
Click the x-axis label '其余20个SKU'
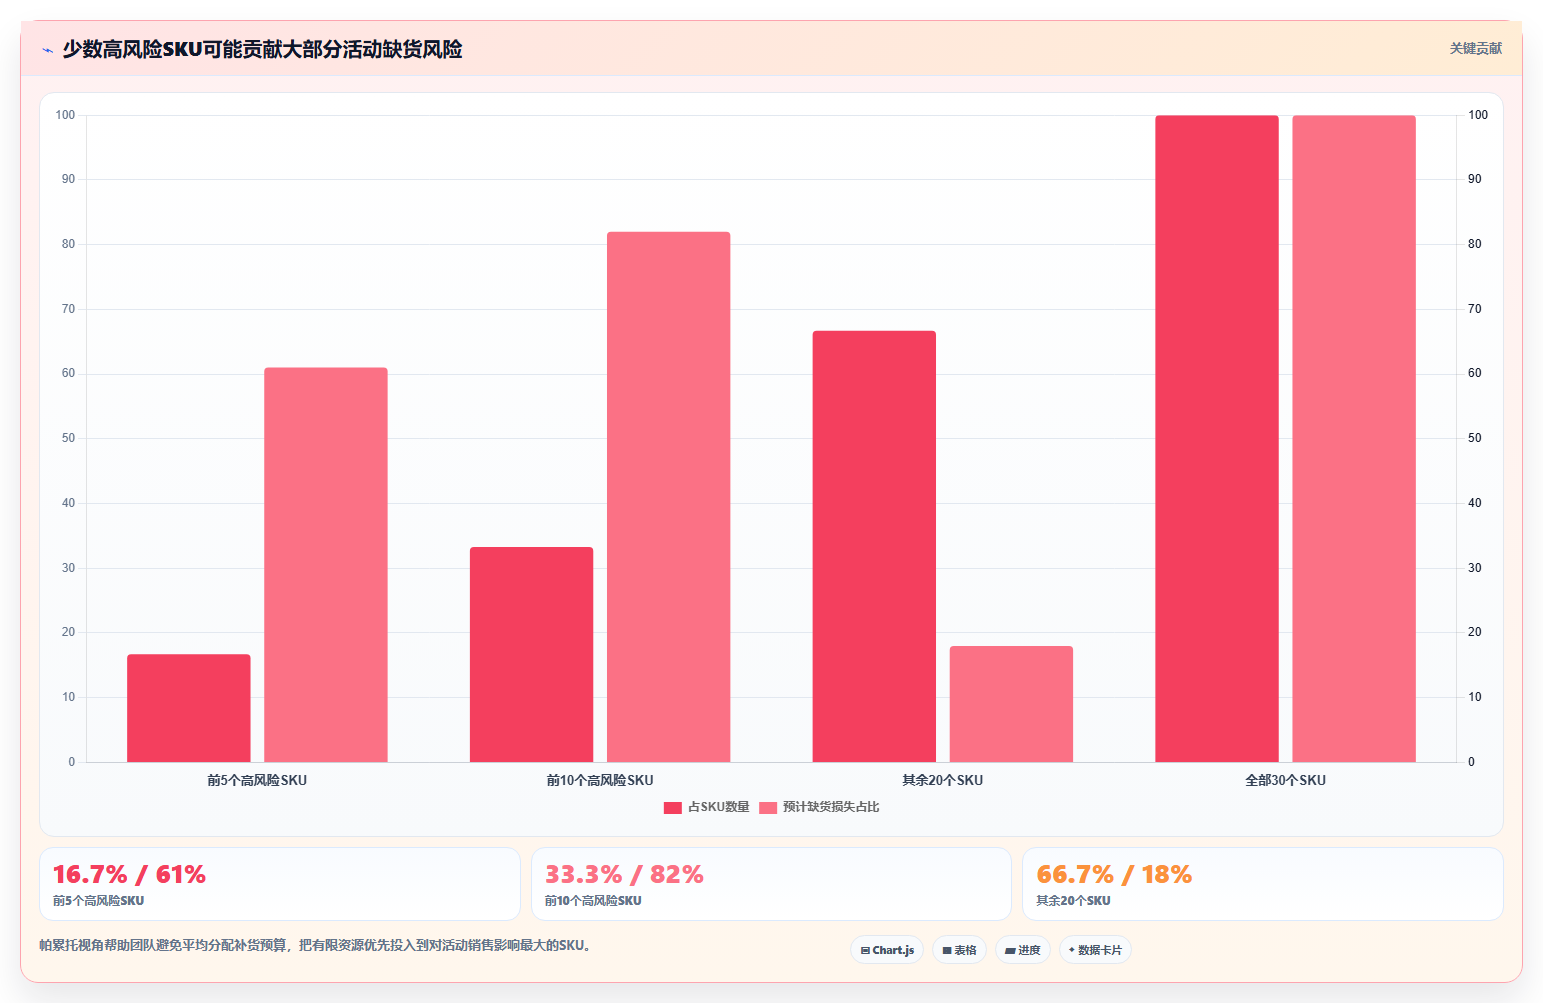pyautogui.click(x=943, y=780)
